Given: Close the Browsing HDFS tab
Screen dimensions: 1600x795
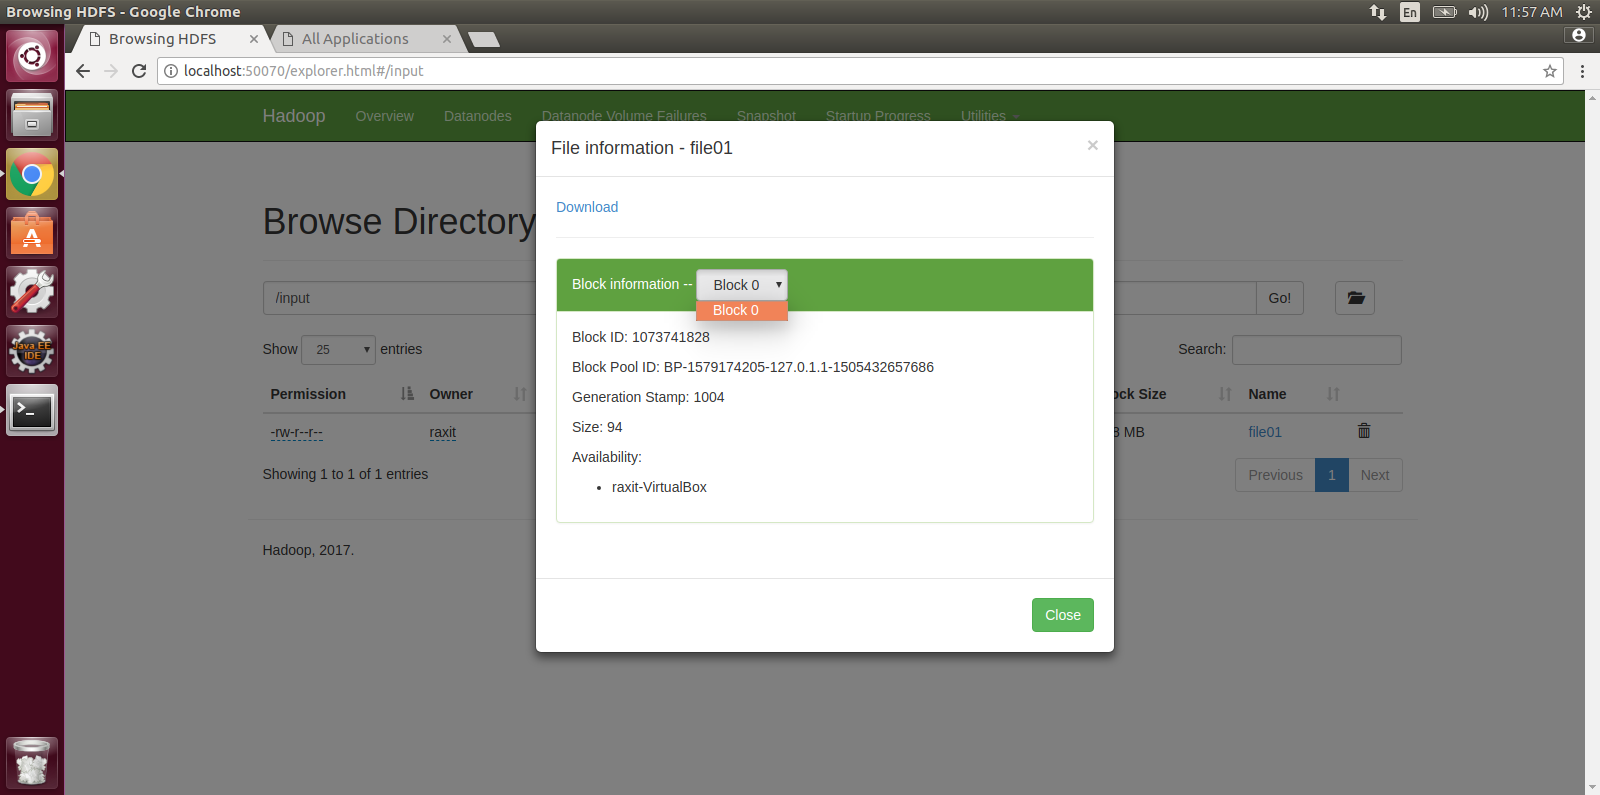Looking at the screenshot, I should pyautogui.click(x=254, y=39).
